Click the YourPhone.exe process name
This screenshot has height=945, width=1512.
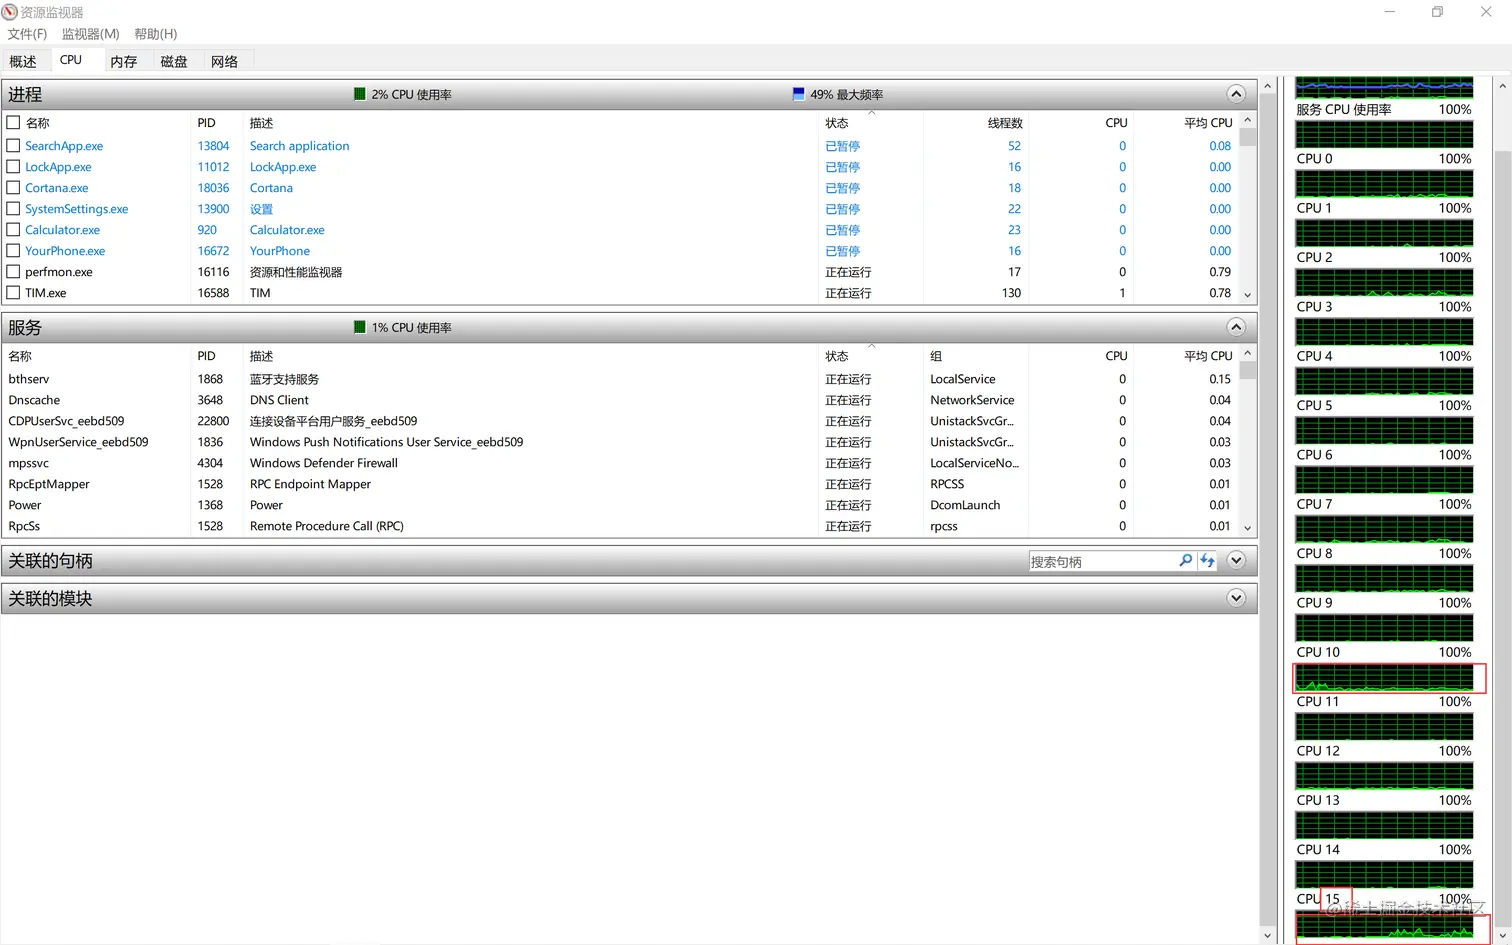65,251
